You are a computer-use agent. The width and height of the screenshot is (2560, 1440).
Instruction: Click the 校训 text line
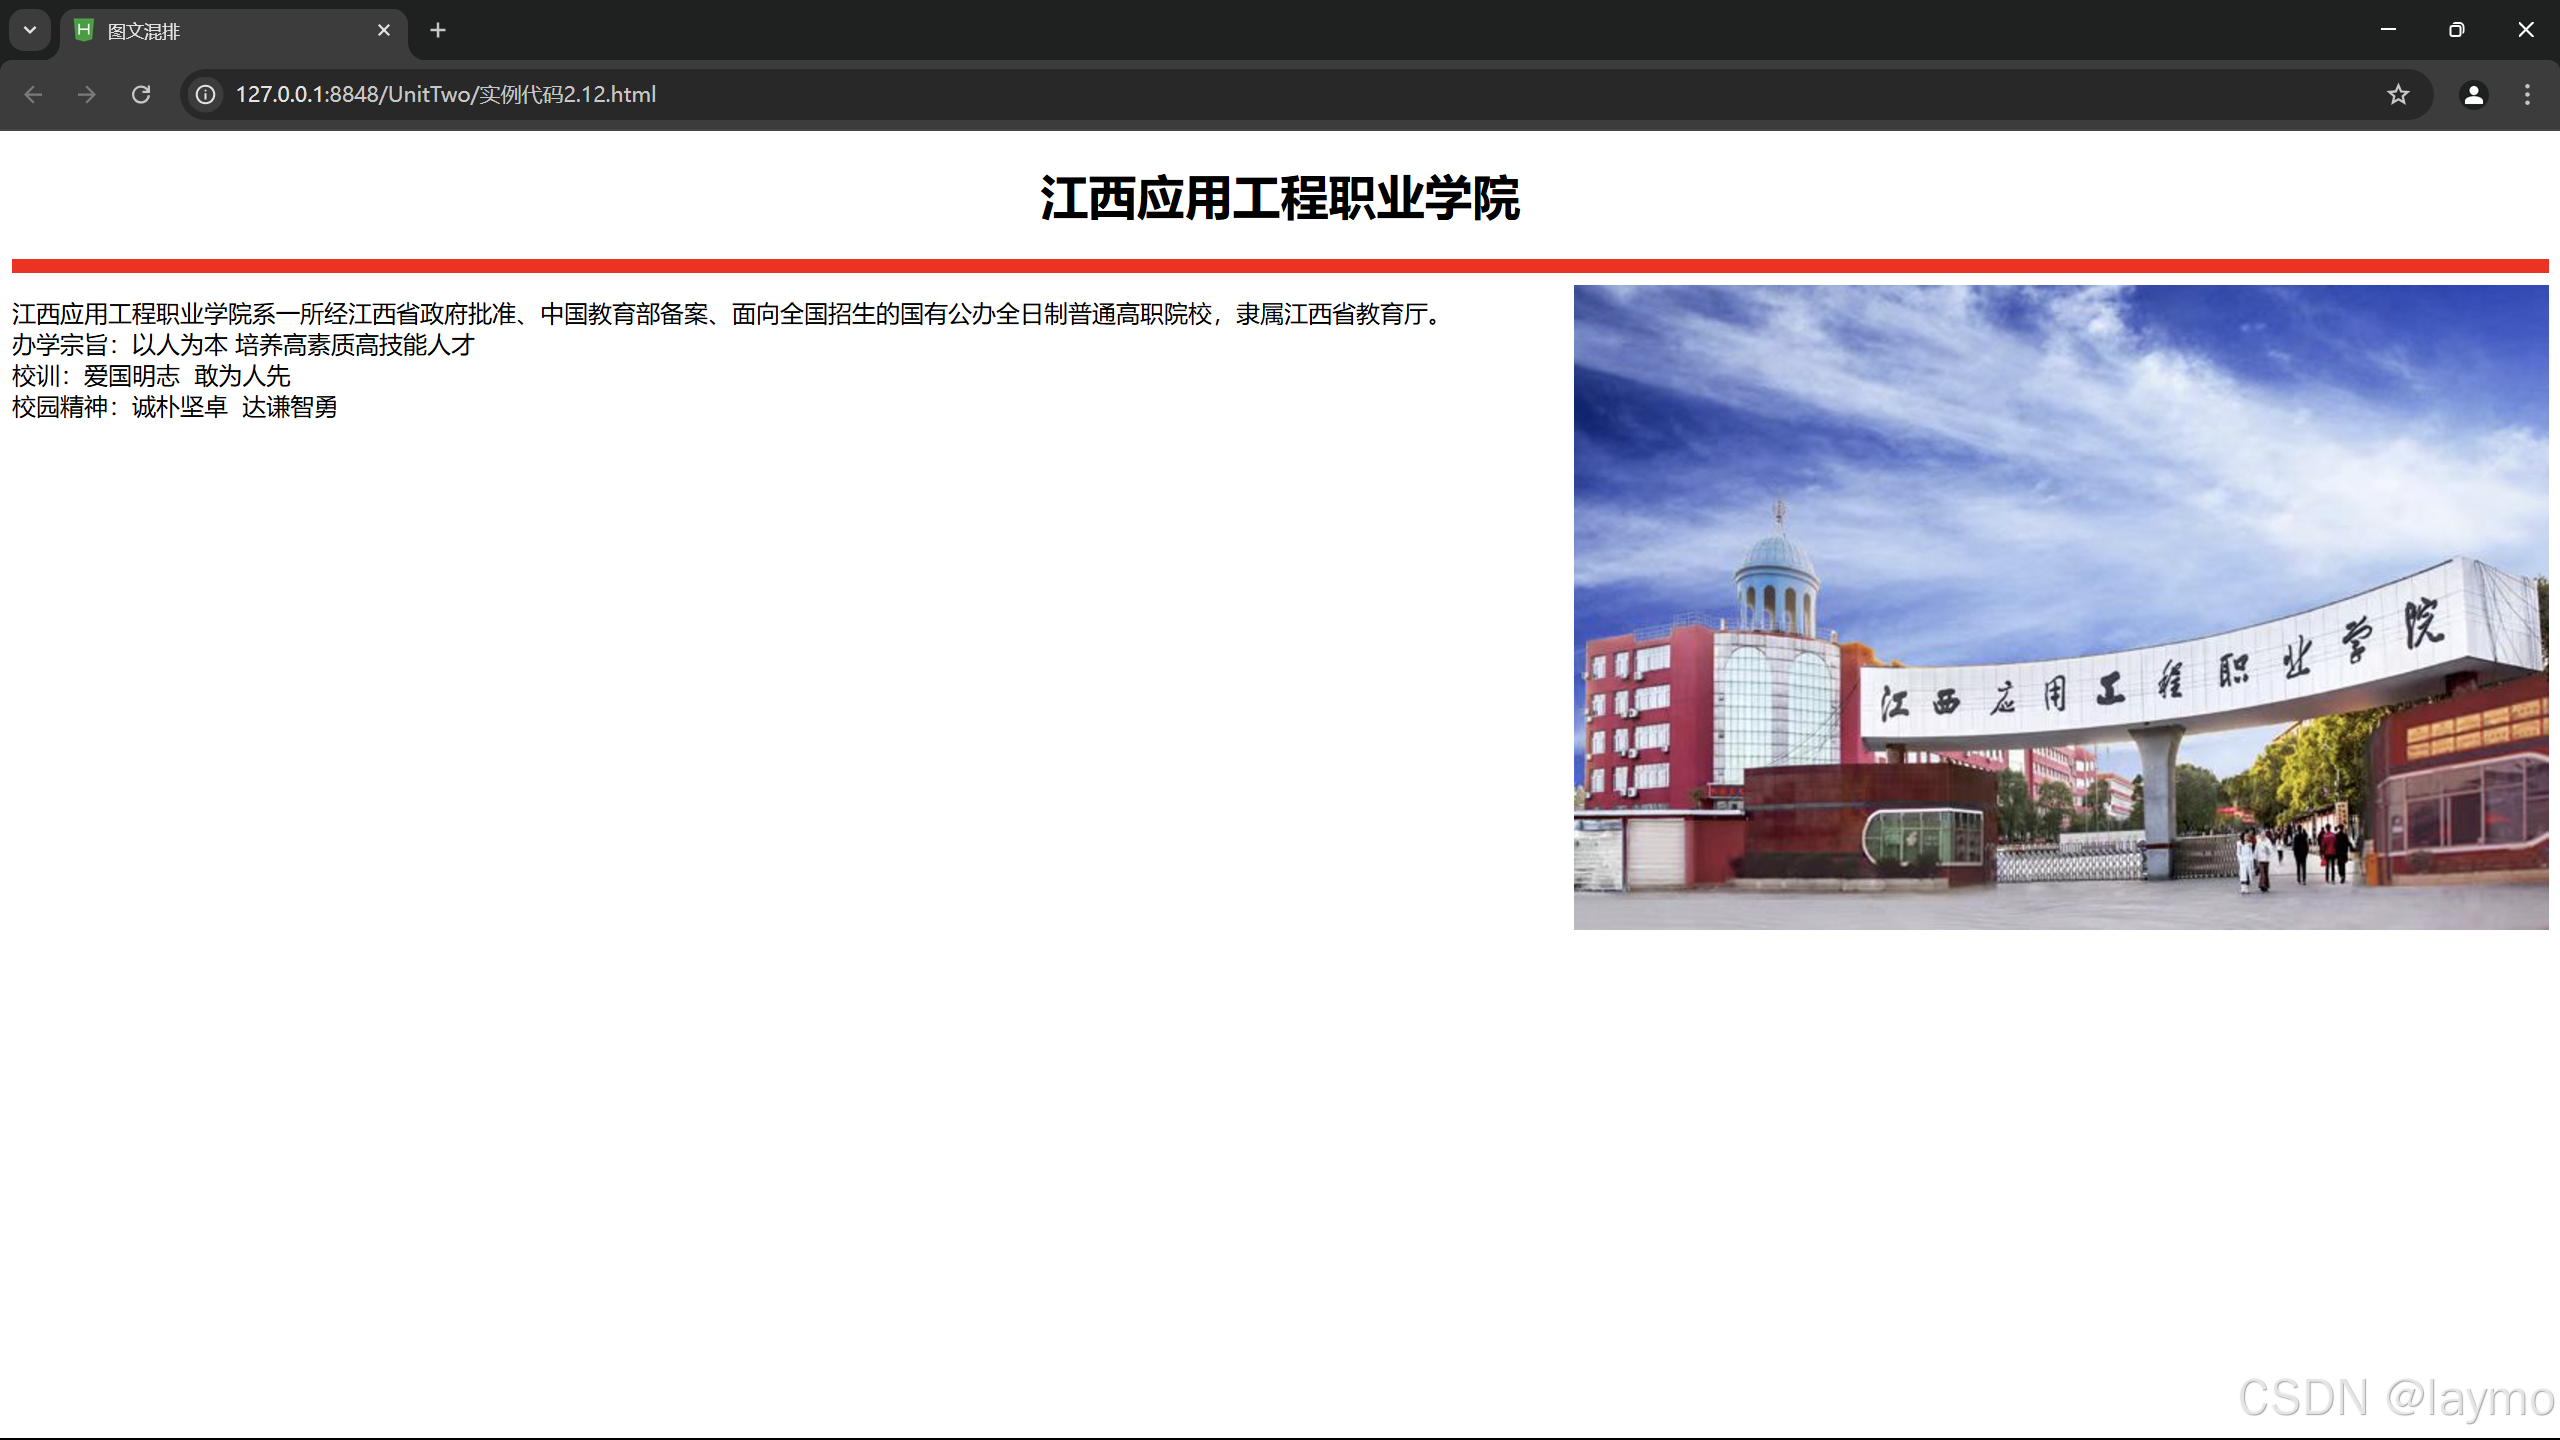(151, 376)
